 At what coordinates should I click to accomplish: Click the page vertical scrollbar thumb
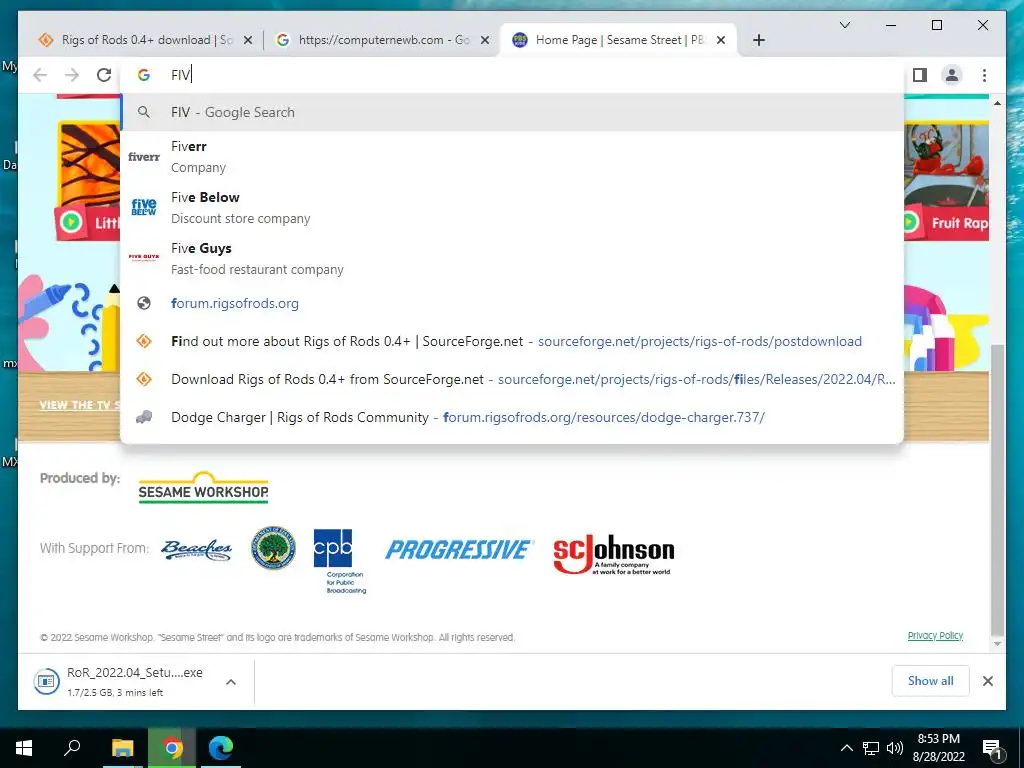point(997,488)
